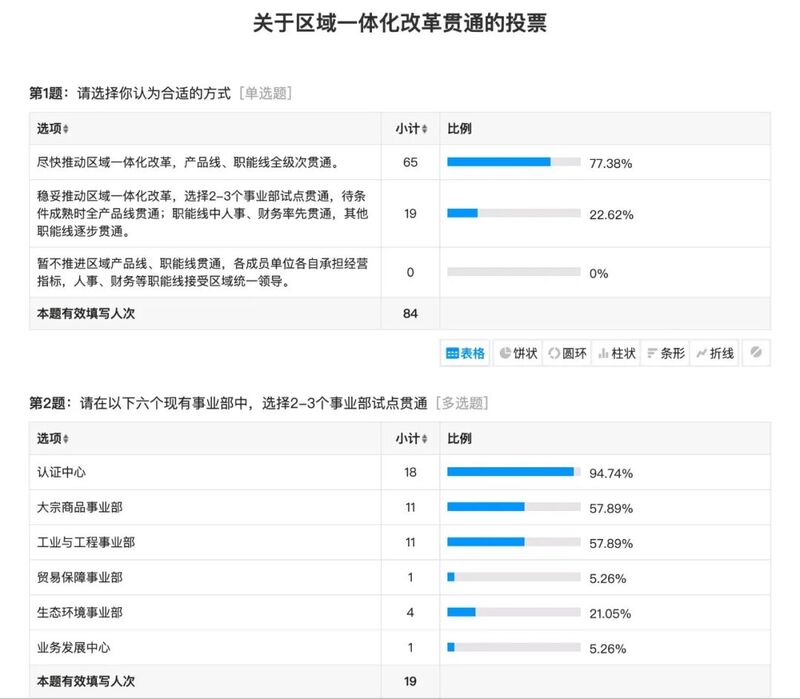Click the 77.38% progress bar
The width and height of the screenshot is (800, 699).
(514, 162)
